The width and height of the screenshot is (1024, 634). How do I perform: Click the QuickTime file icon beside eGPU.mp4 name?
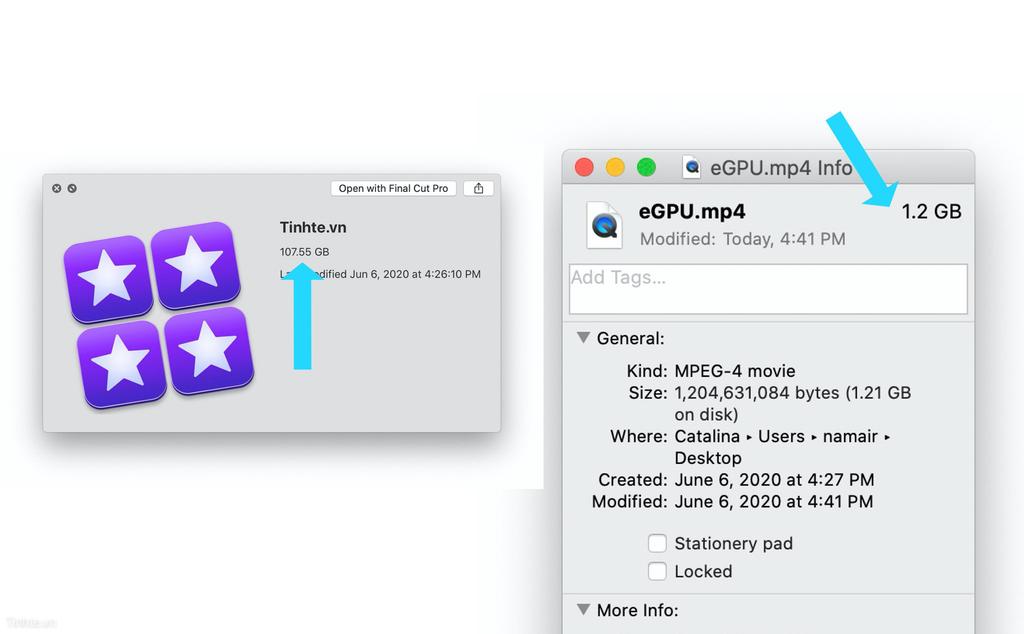point(604,225)
